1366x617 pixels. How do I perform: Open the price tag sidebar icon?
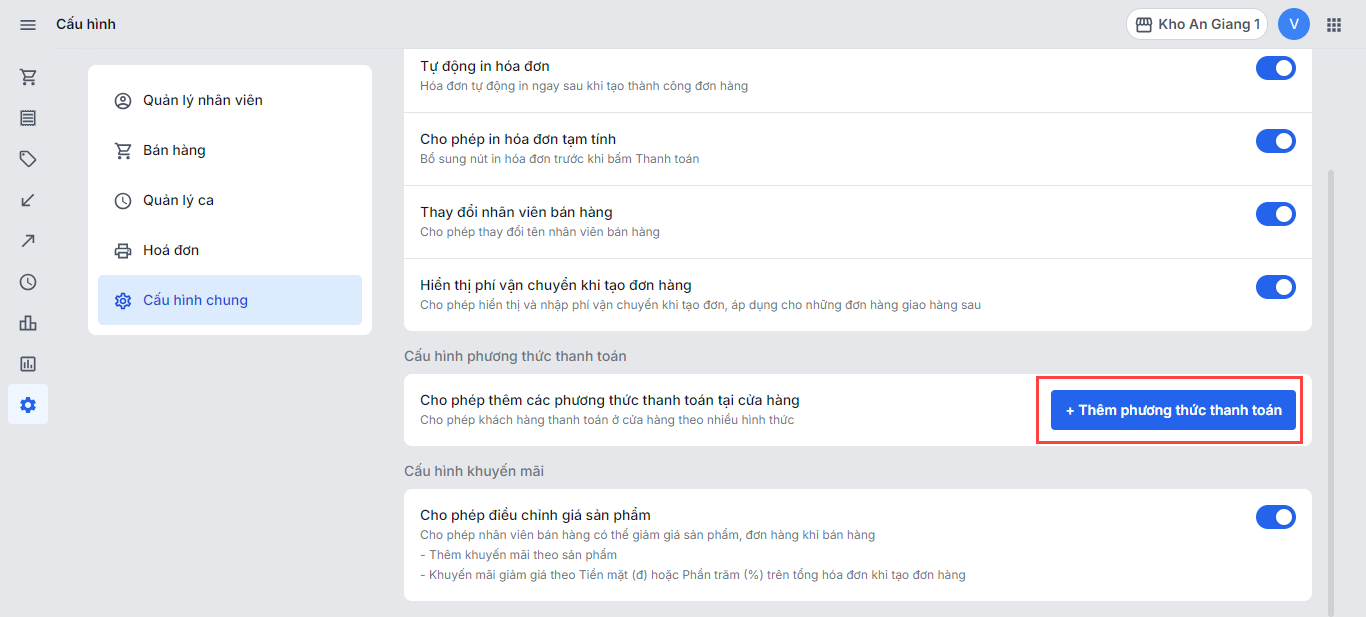click(x=28, y=159)
